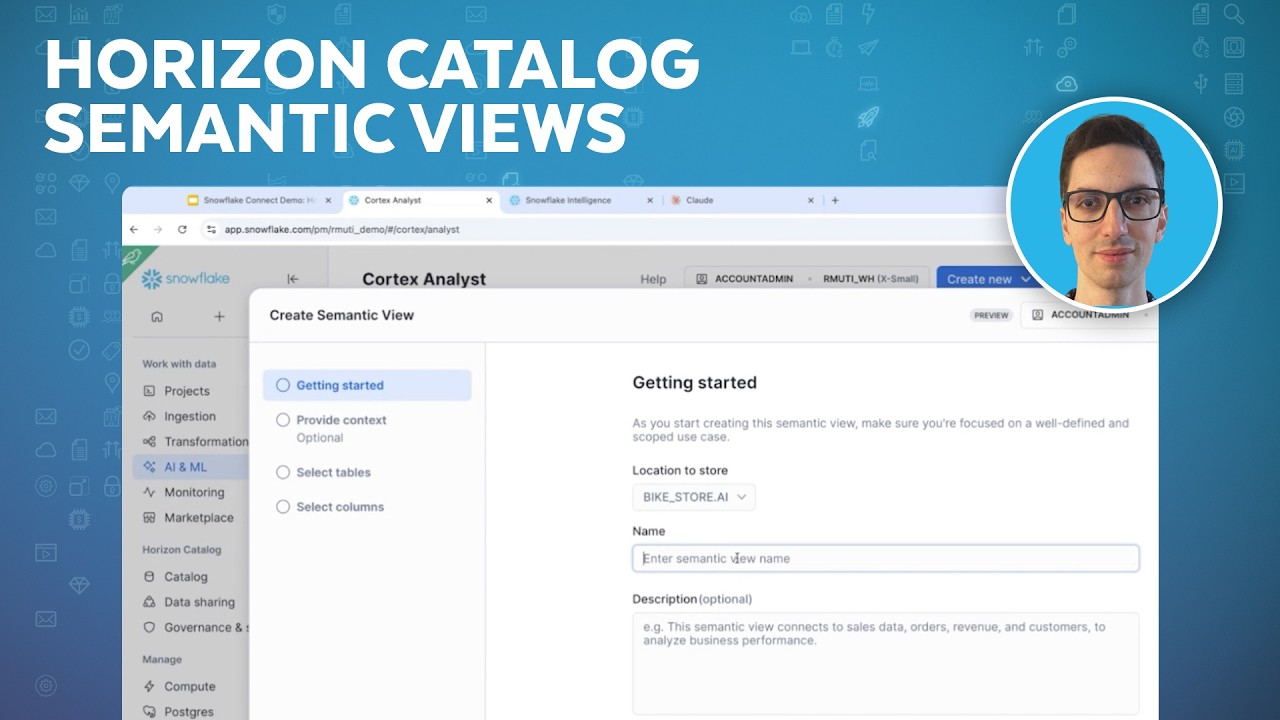Click the Projects icon in the sidebar
Screen dimensions: 1280x720
click(149, 391)
